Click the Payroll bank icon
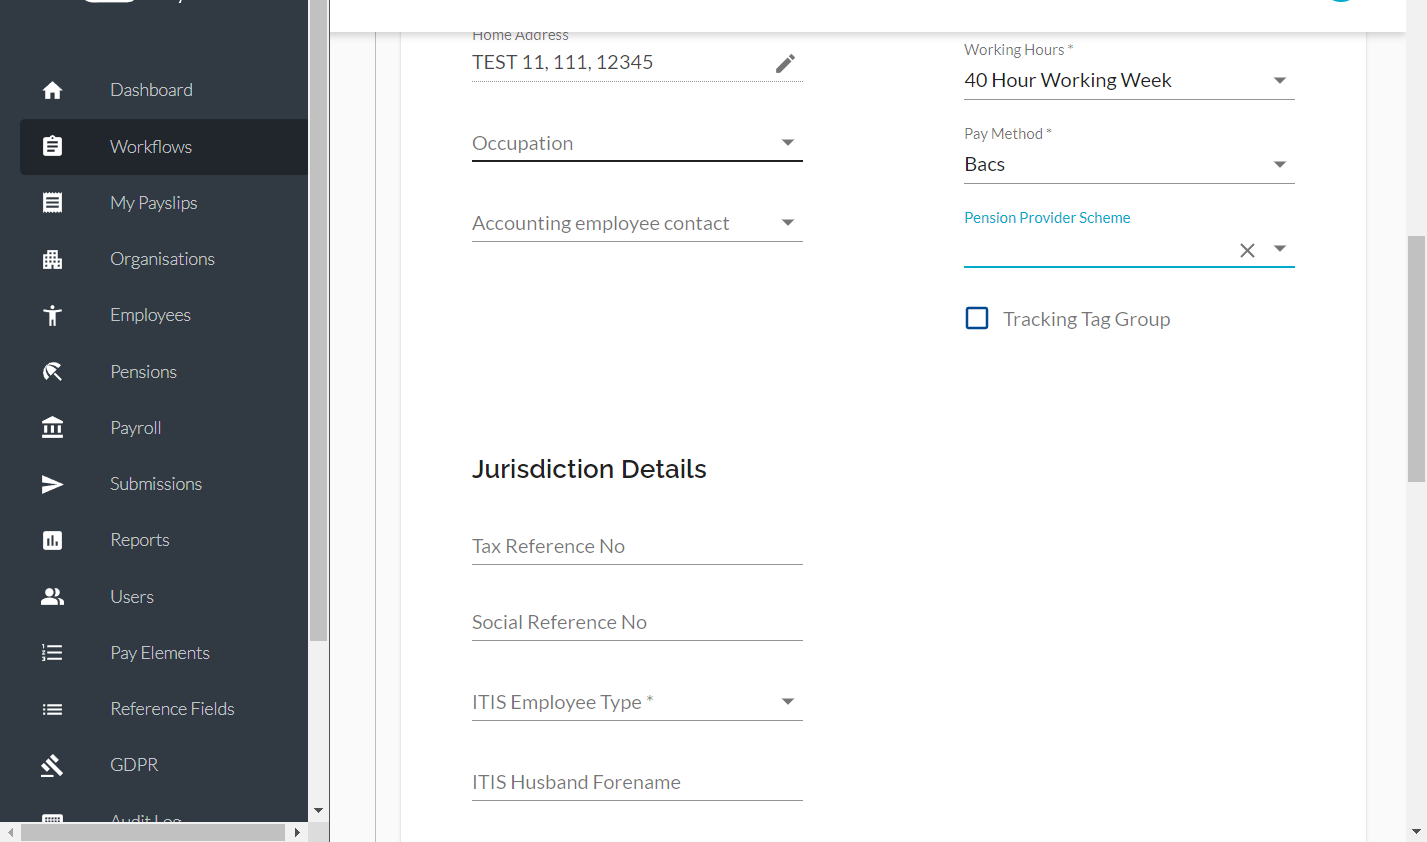Viewport: 1427px width, 842px height. [x=53, y=428]
